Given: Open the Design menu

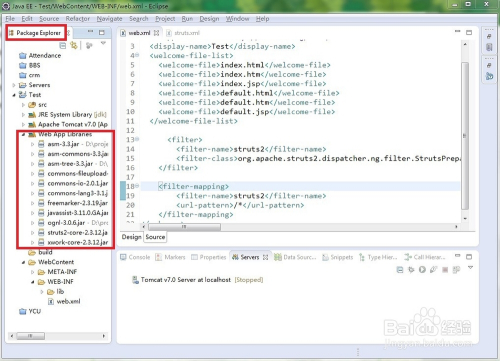Looking at the screenshot, I should [209, 19].
